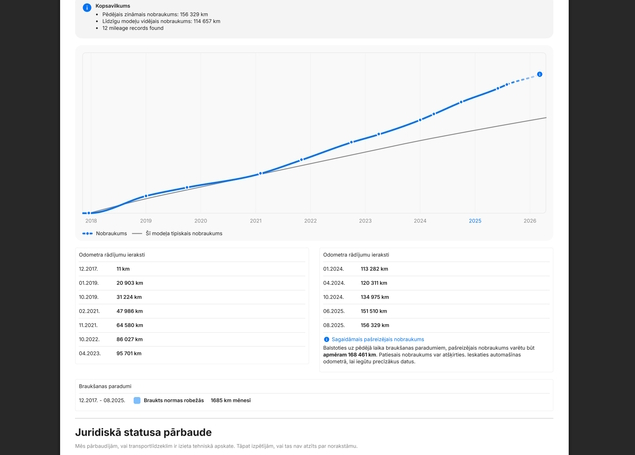
Task: Open the Sagaidāmais pašreizējais nobraukums link
Action: click(378, 340)
